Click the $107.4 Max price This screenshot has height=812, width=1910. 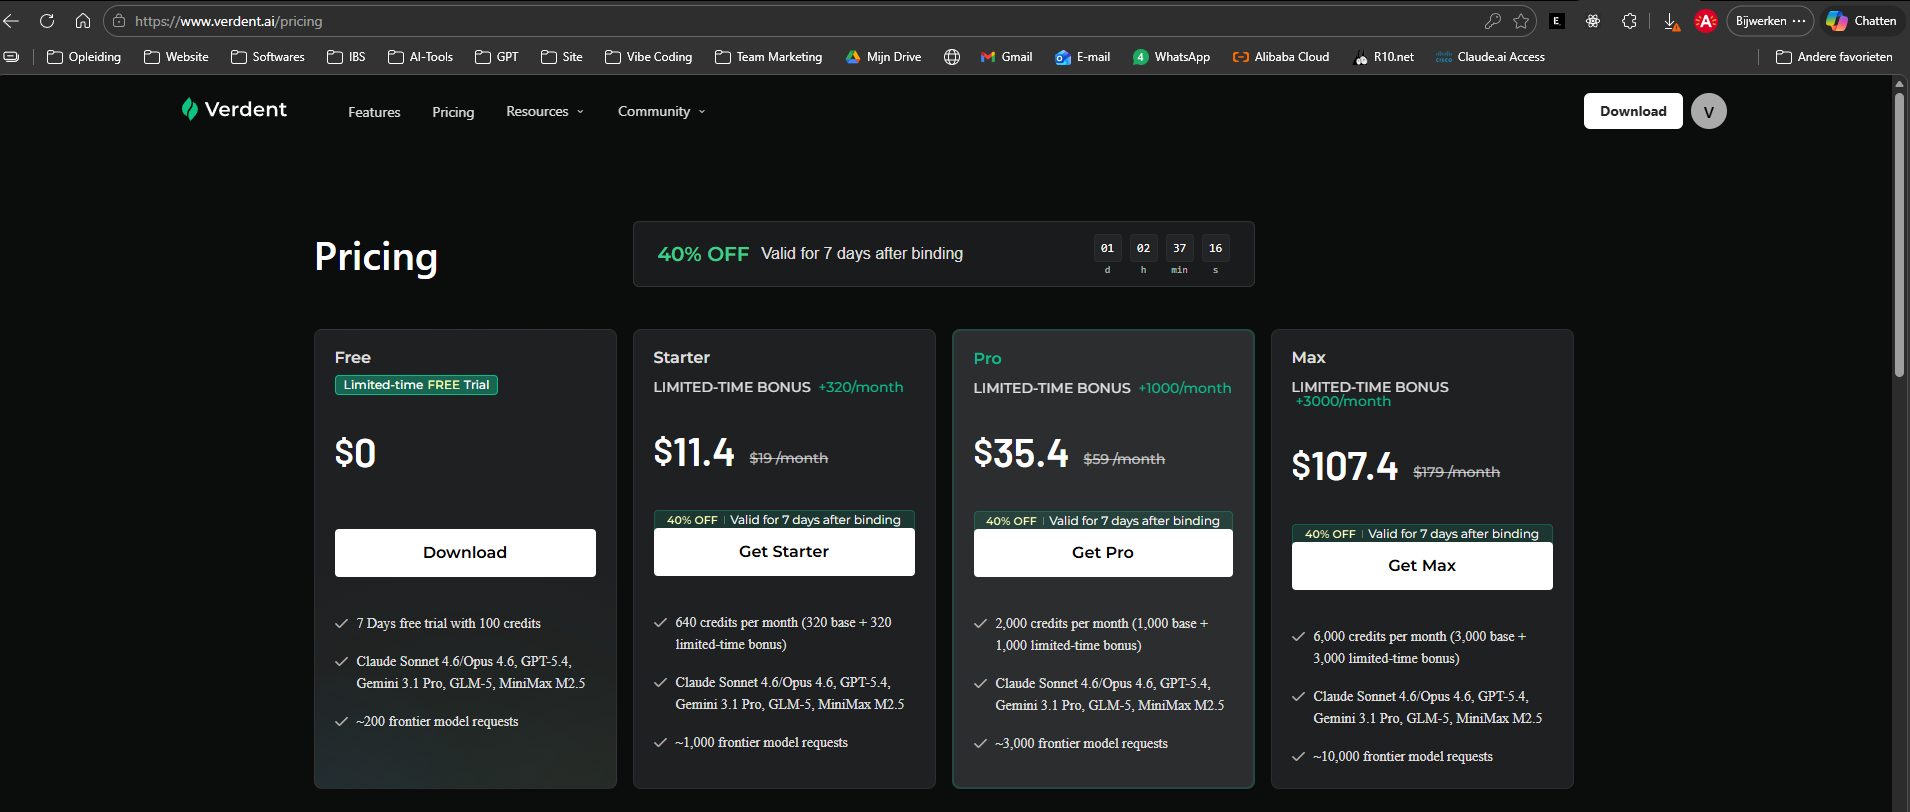pos(1345,466)
